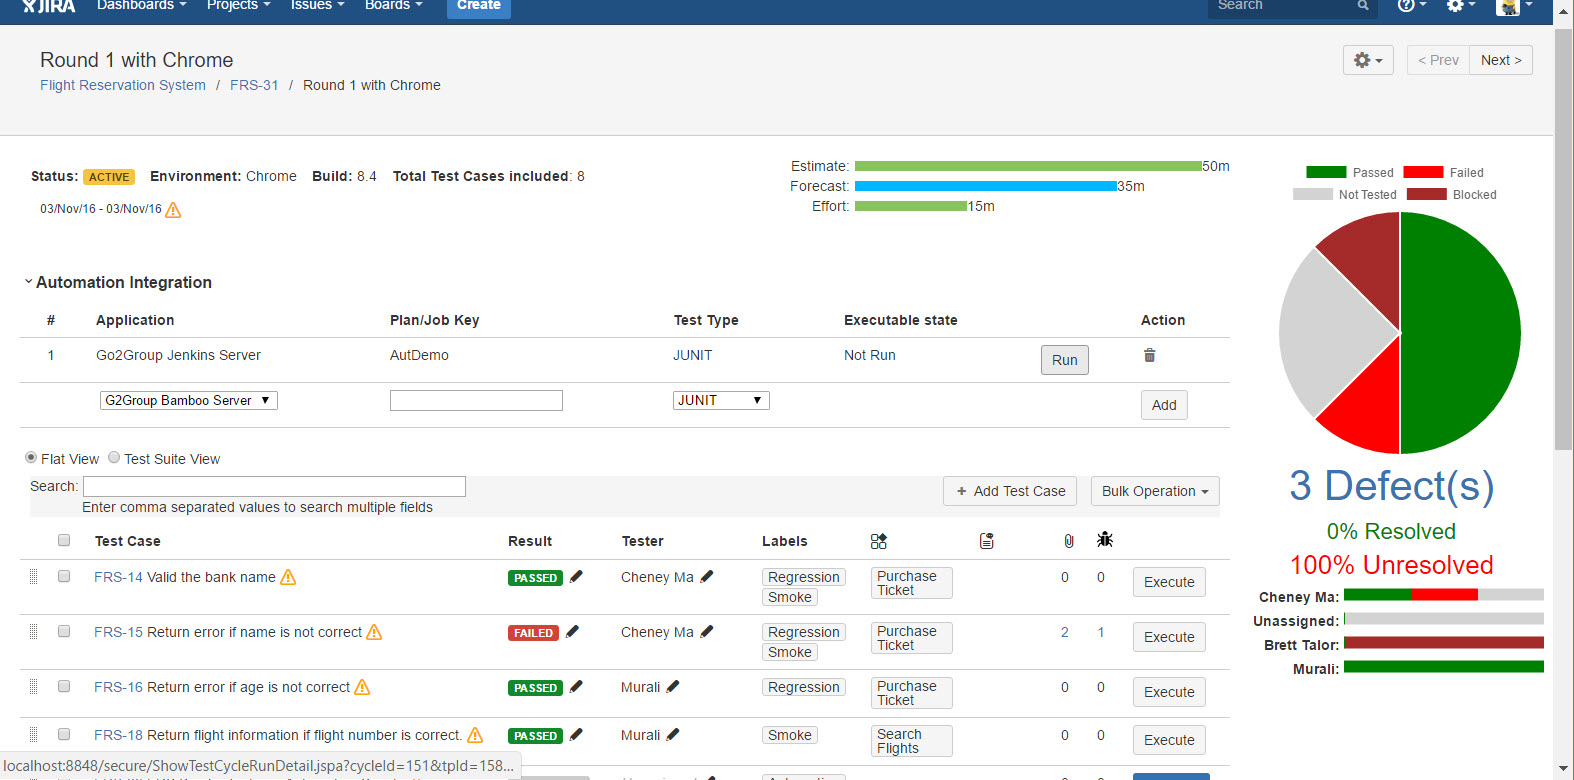The height and width of the screenshot is (780, 1574).
Task: Open the Dashboards menu
Action: (x=141, y=5)
